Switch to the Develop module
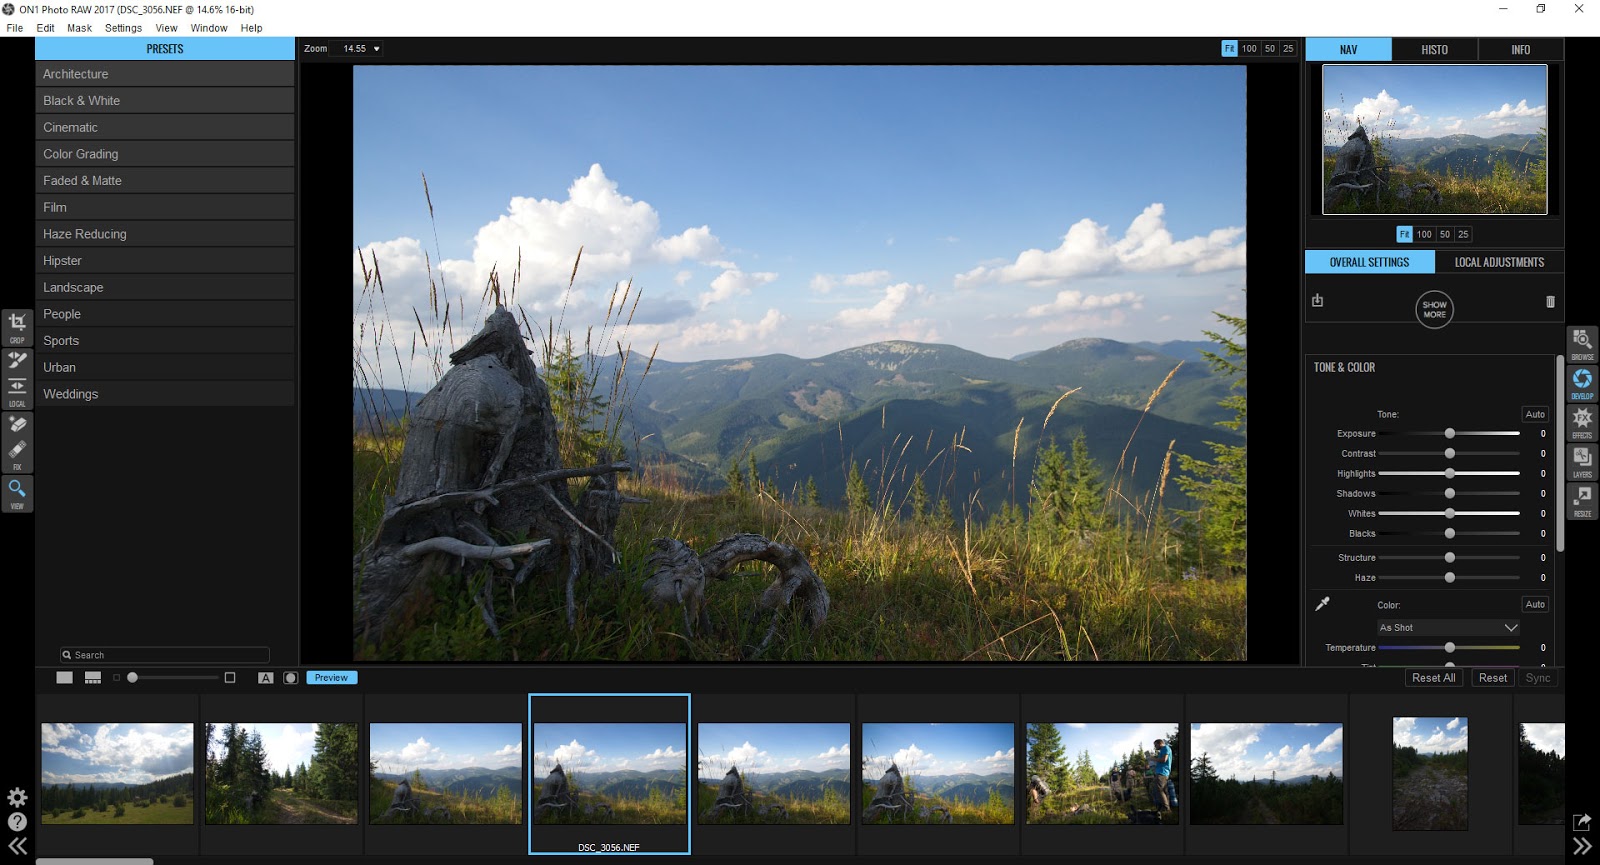 tap(1582, 382)
